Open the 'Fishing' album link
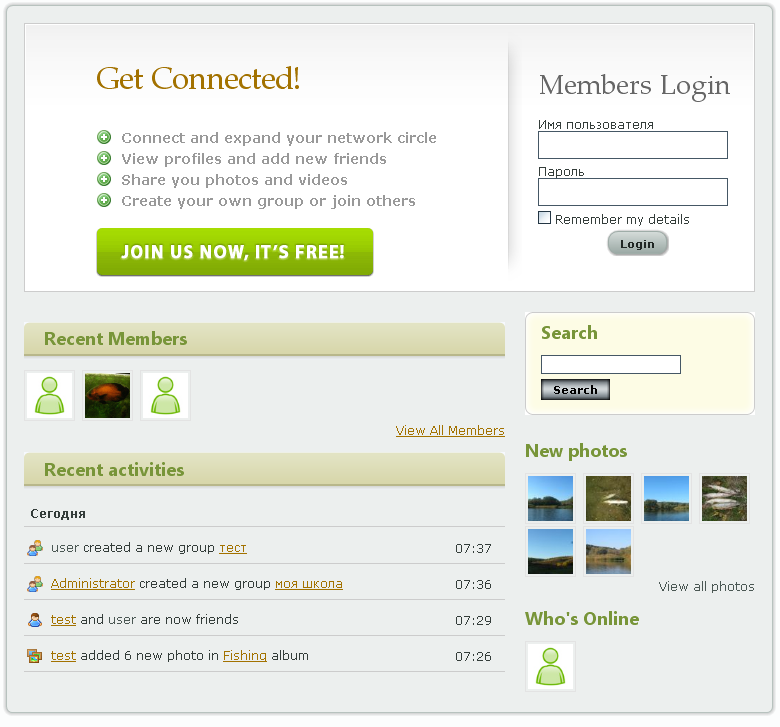This screenshot has height=727, width=780. [x=245, y=656]
